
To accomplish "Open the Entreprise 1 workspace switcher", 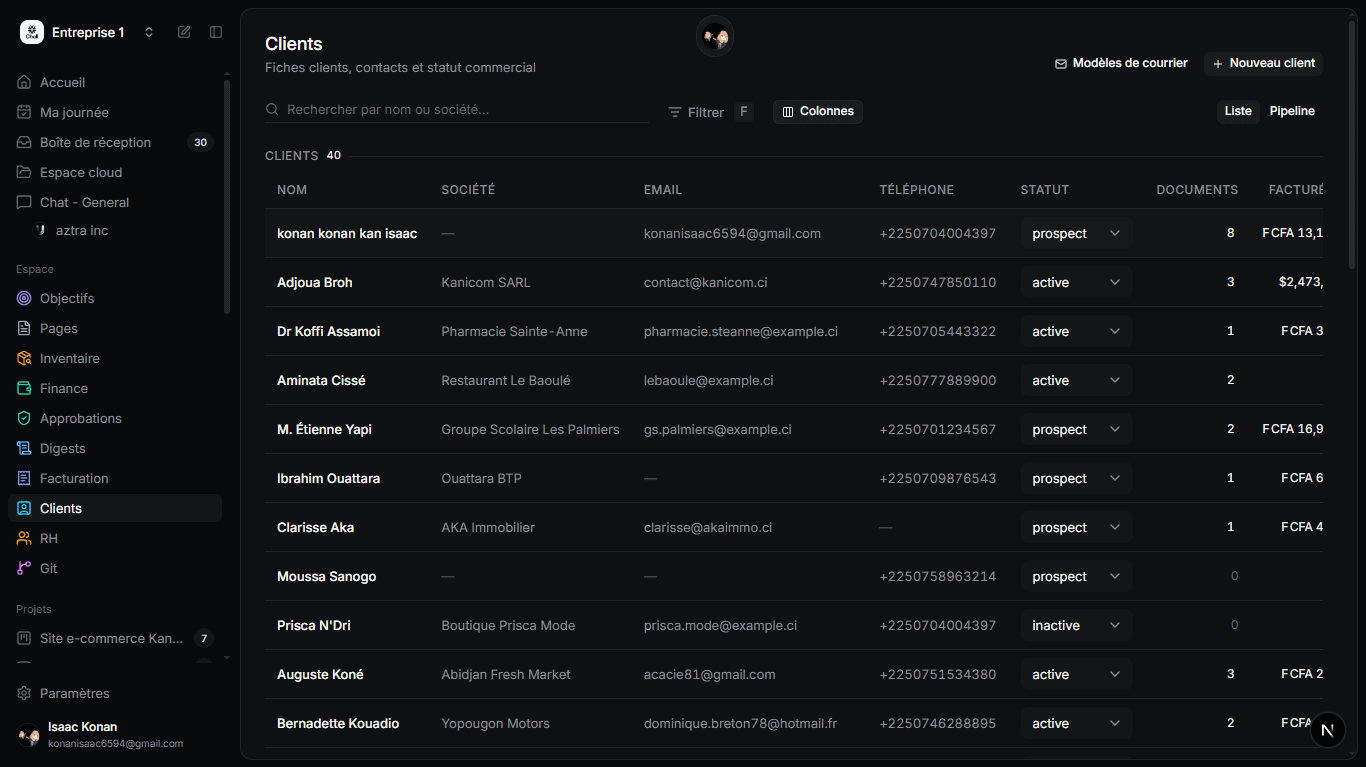I will (x=88, y=32).
